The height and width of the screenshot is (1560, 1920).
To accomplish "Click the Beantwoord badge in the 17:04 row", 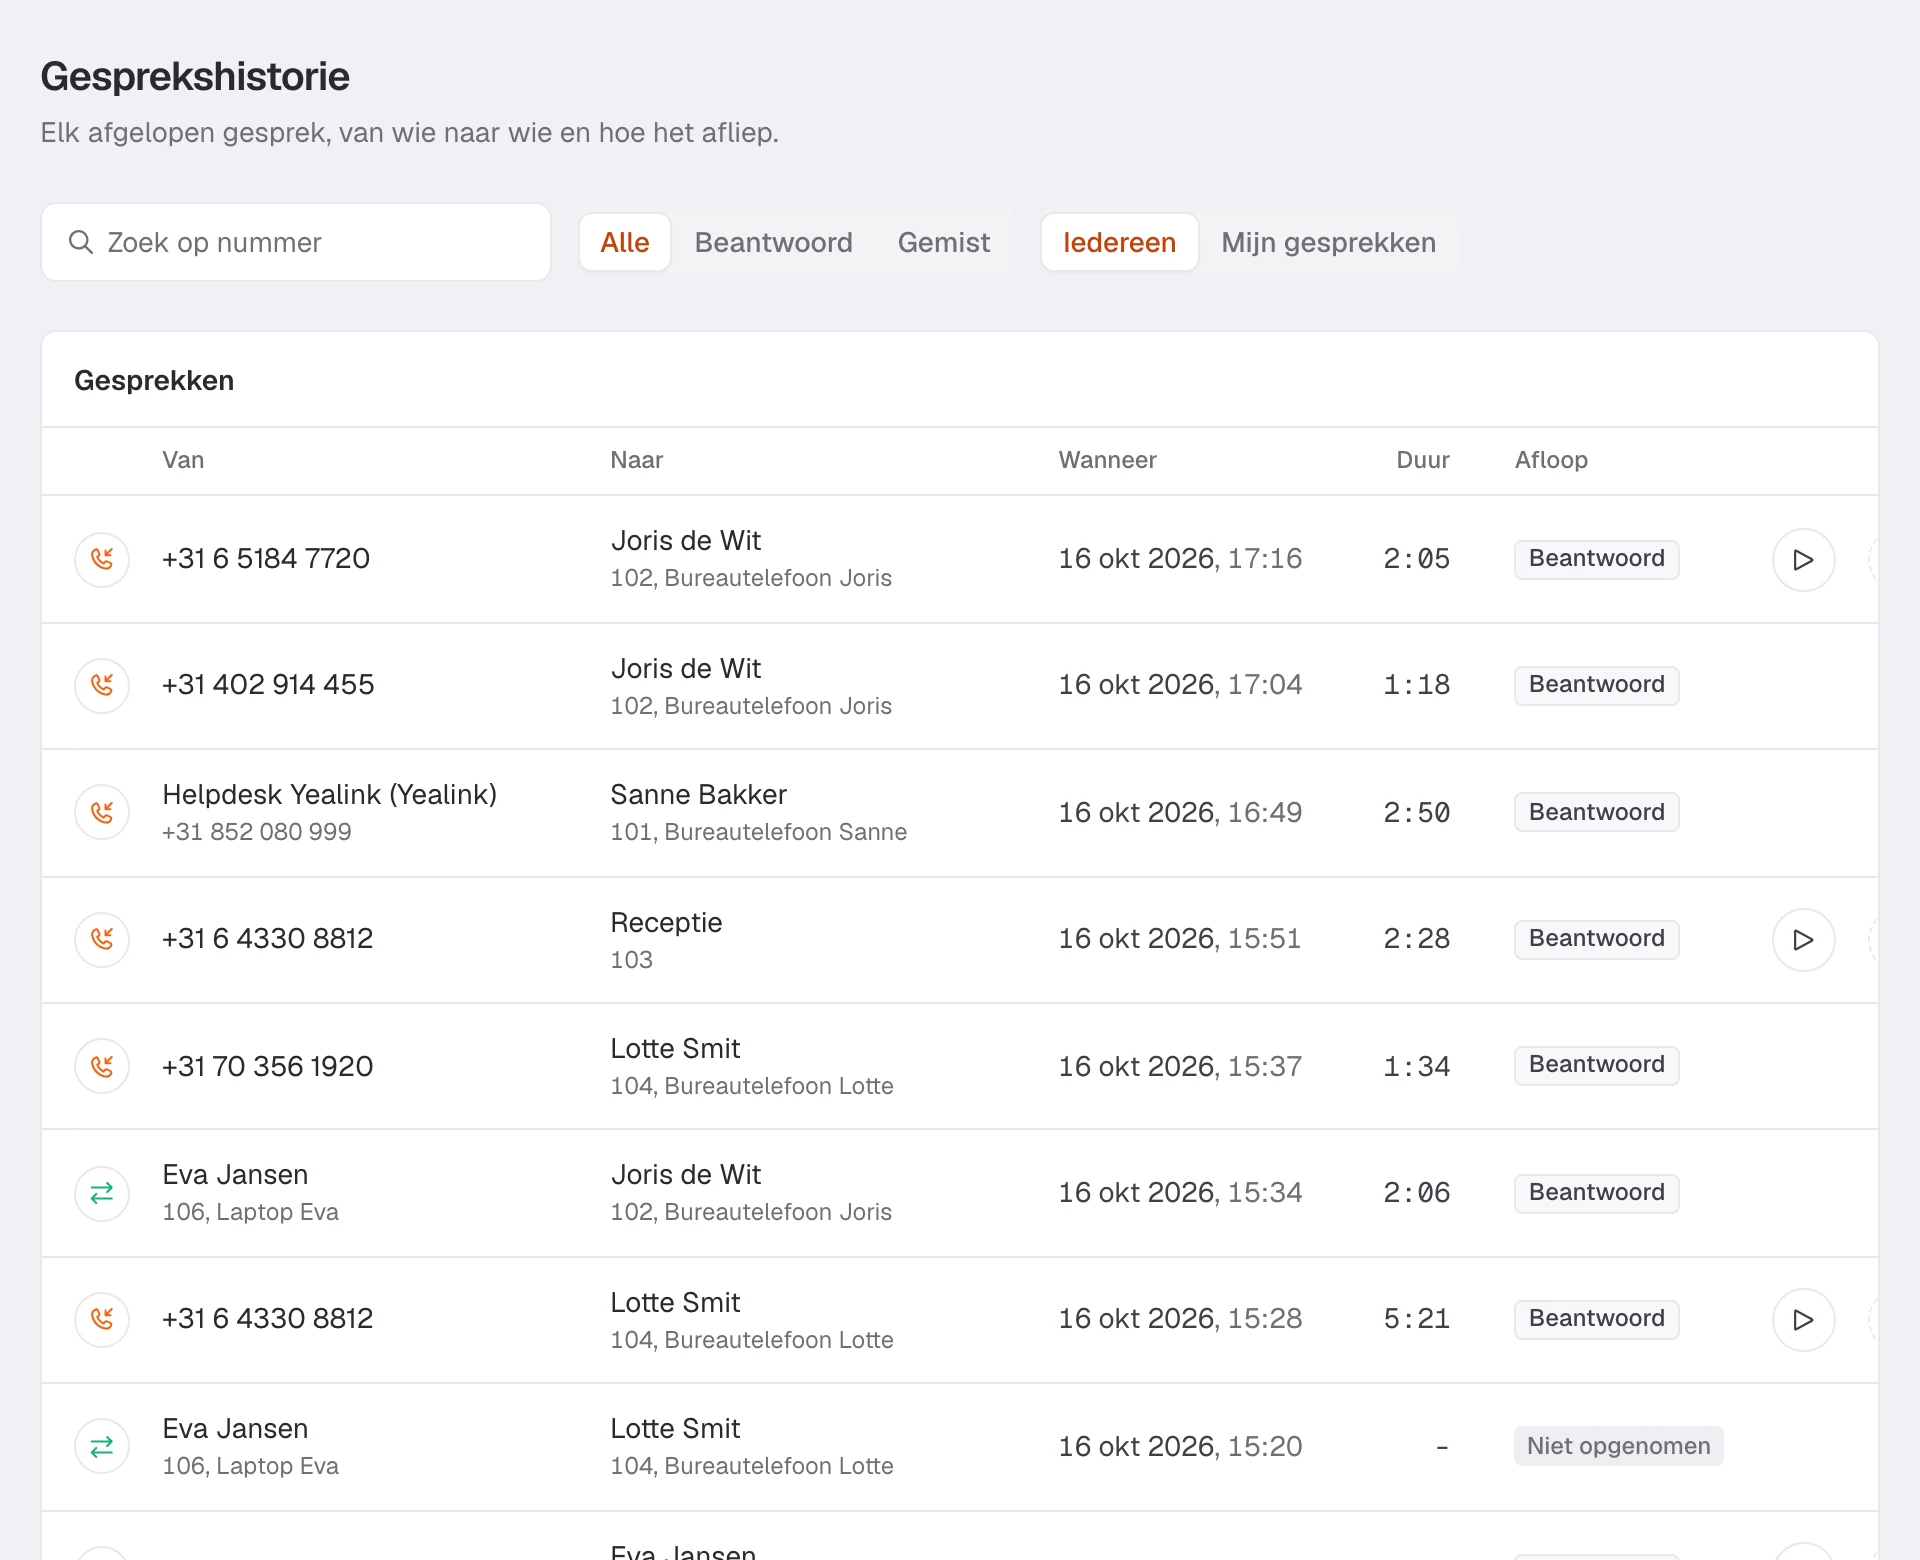I will coord(1596,685).
